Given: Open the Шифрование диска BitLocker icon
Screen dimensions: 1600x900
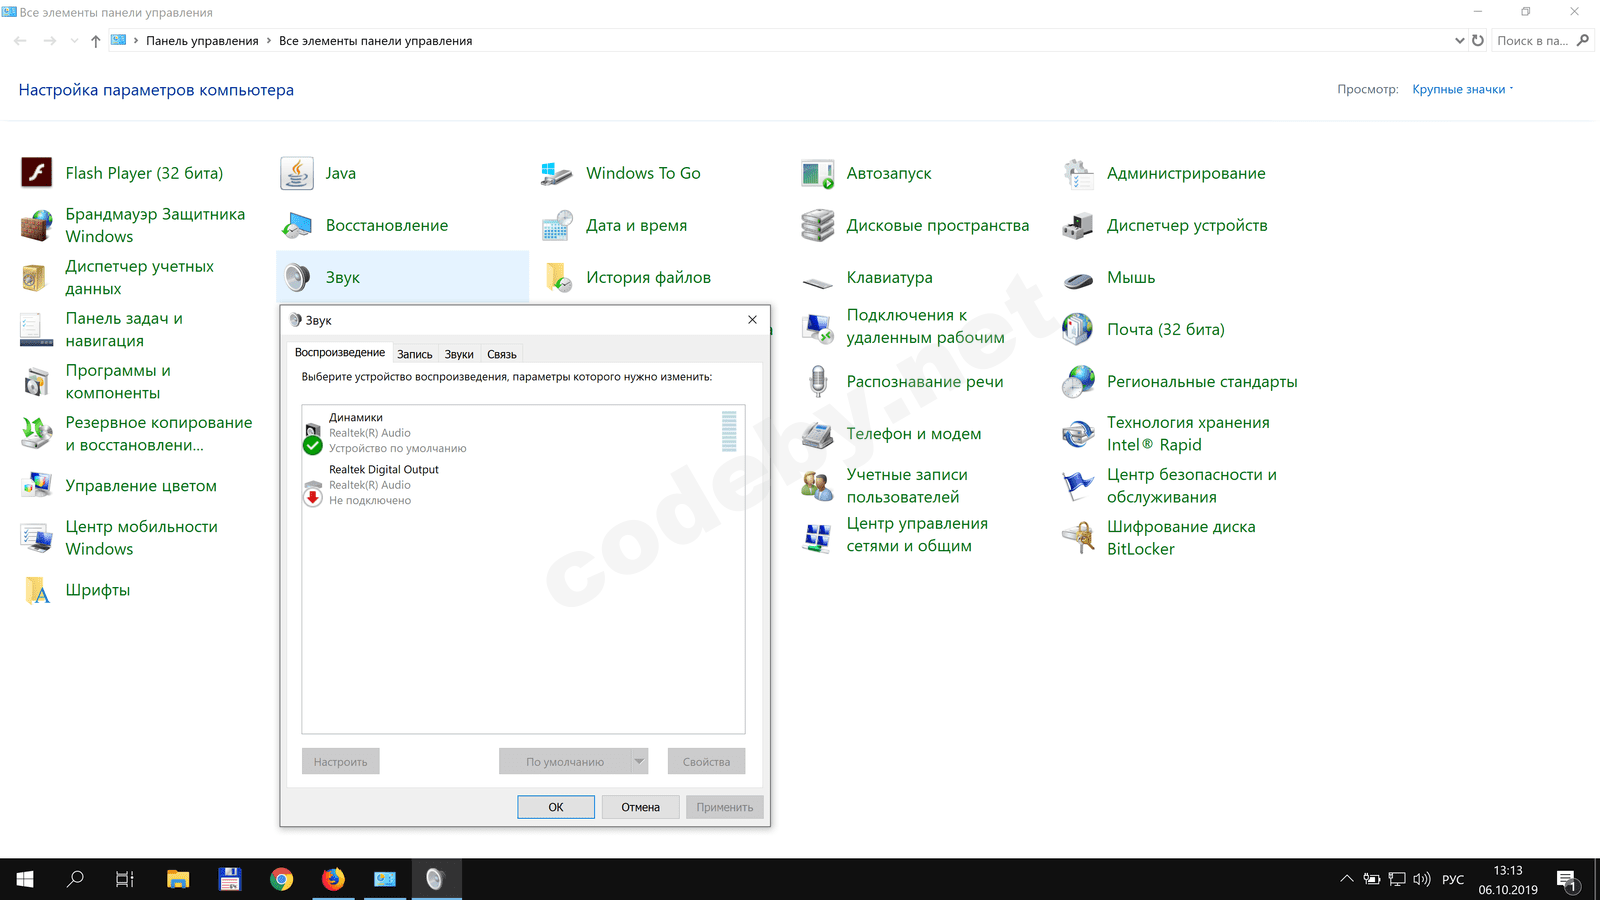Looking at the screenshot, I should pyautogui.click(x=1078, y=538).
